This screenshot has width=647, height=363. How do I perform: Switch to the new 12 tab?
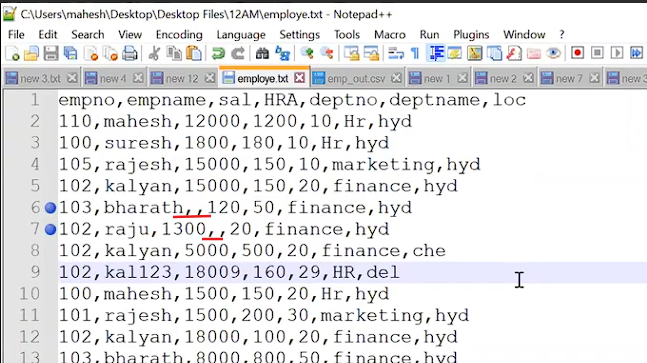coord(183,78)
